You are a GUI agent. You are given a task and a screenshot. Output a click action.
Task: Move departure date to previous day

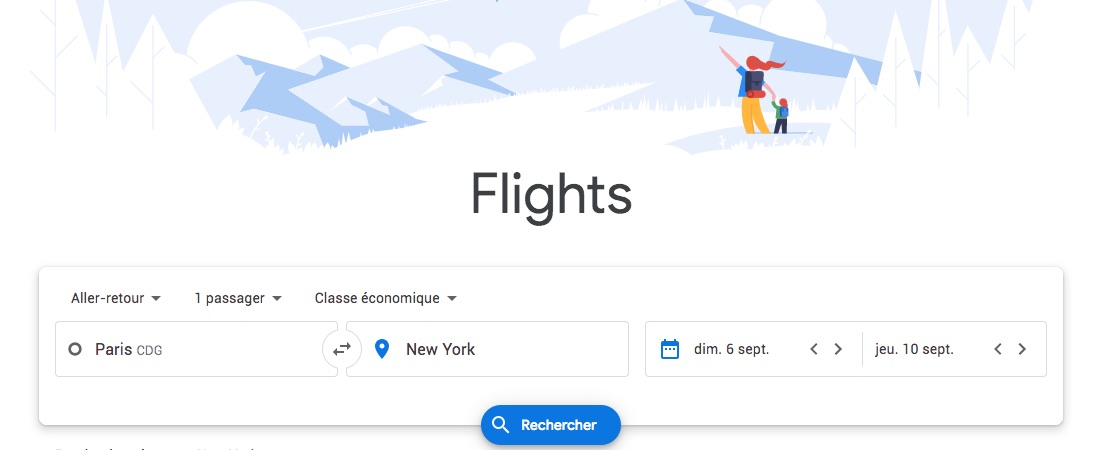click(814, 349)
